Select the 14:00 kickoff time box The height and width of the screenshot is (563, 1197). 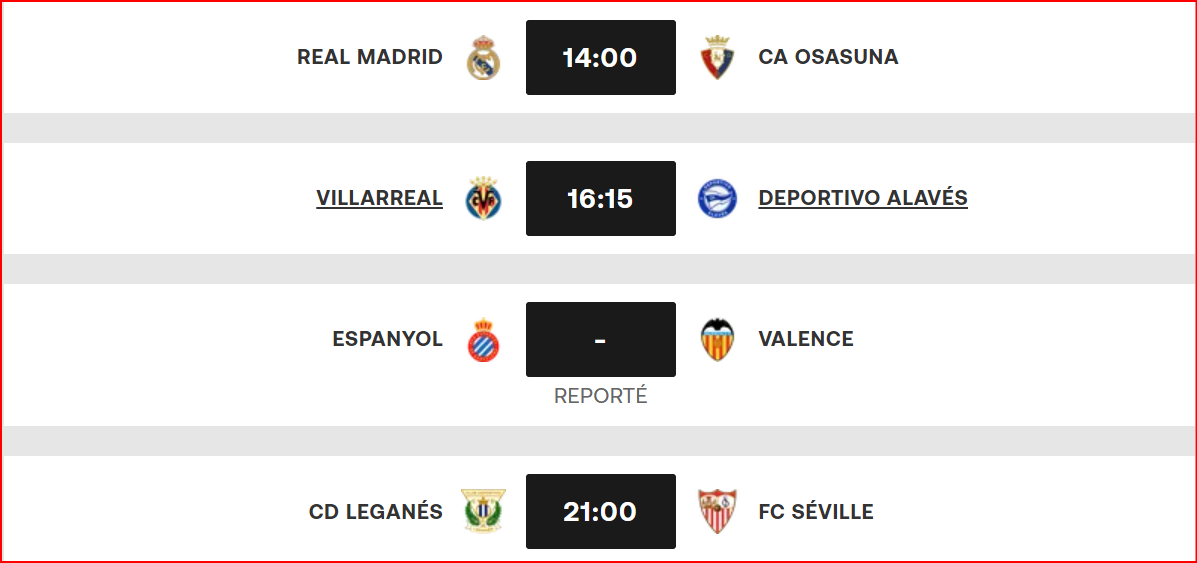pos(601,57)
